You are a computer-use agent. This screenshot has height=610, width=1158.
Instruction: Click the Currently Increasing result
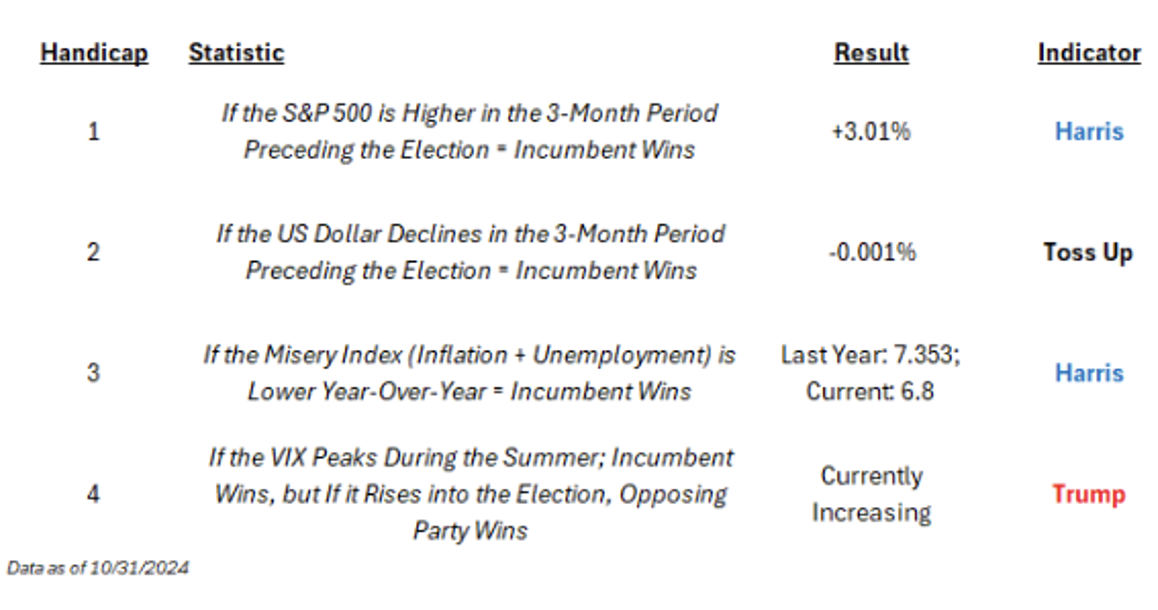click(871, 494)
